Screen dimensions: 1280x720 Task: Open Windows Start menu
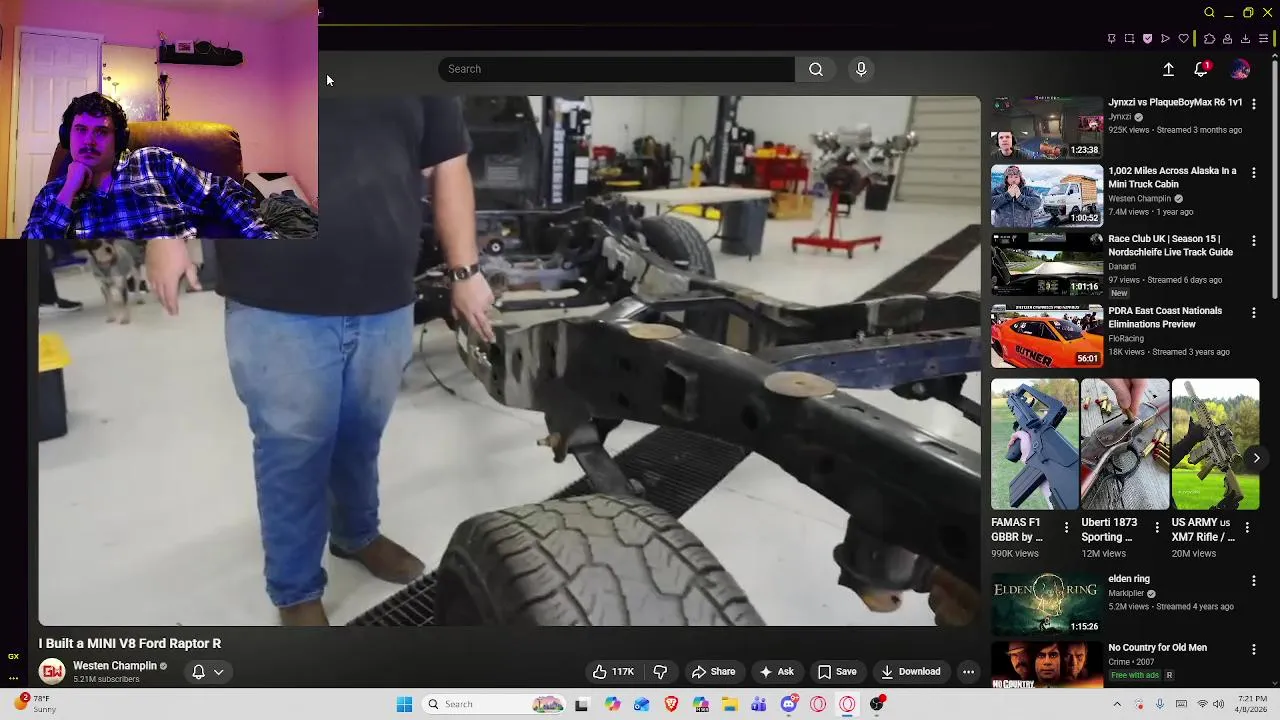(404, 704)
